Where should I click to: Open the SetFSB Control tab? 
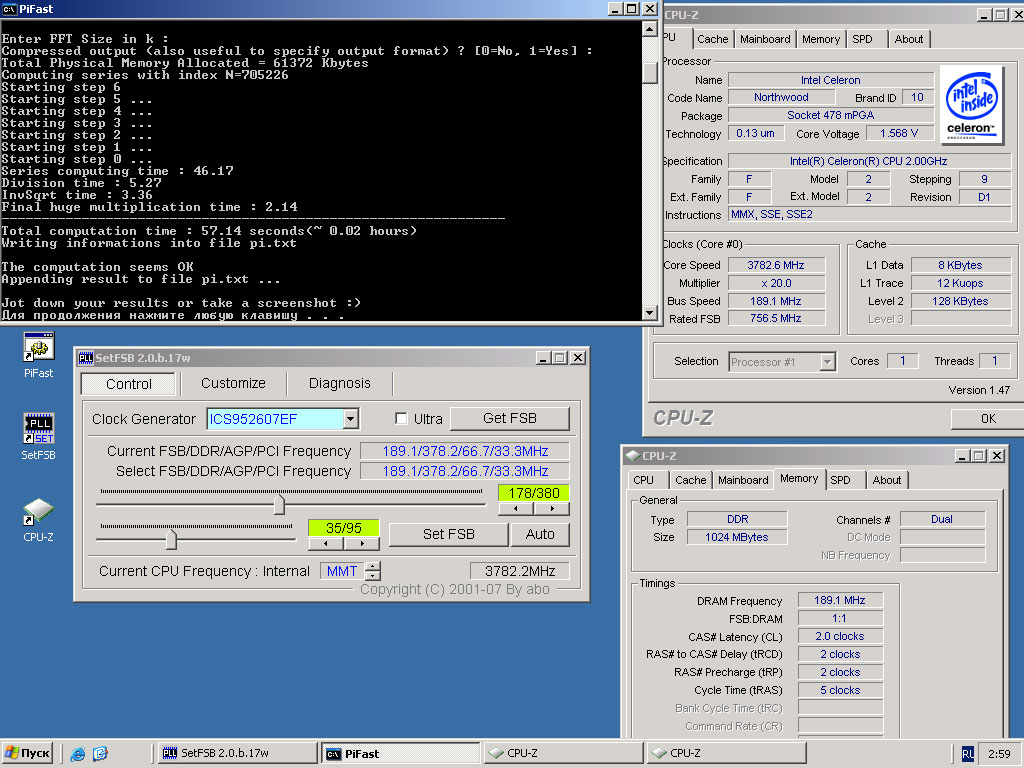coord(129,384)
